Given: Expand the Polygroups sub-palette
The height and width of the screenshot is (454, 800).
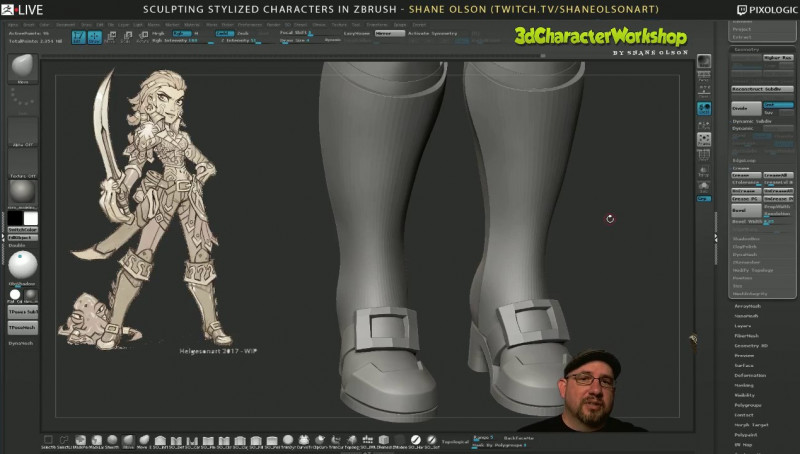Looking at the screenshot, I should point(748,405).
